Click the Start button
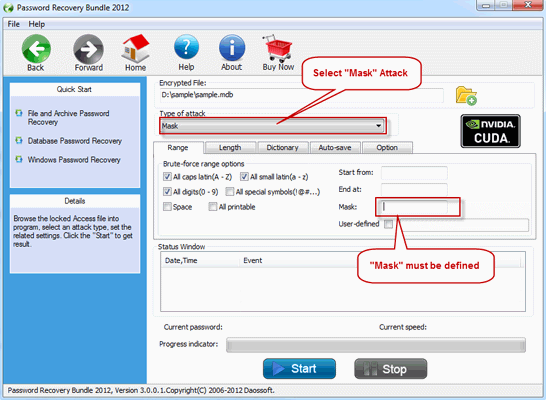Viewport: 546px width, 400px height. (299, 369)
